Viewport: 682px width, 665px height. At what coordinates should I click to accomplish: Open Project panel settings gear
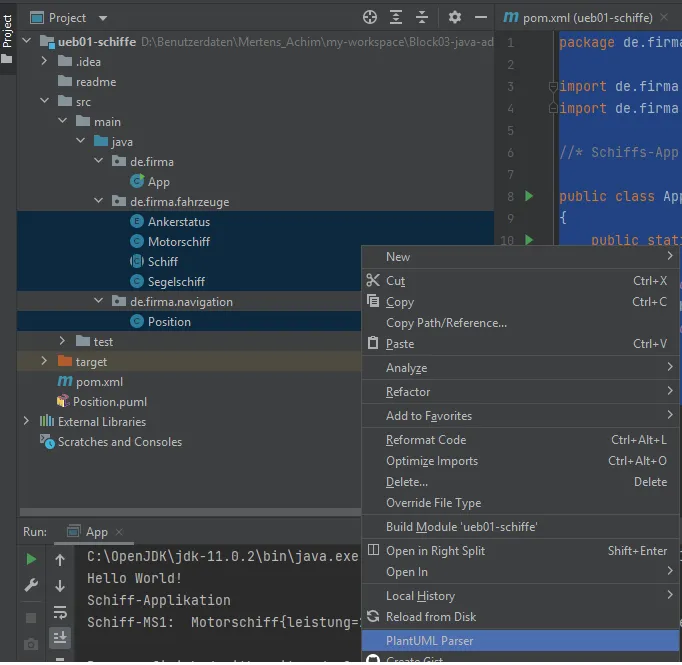pos(455,17)
